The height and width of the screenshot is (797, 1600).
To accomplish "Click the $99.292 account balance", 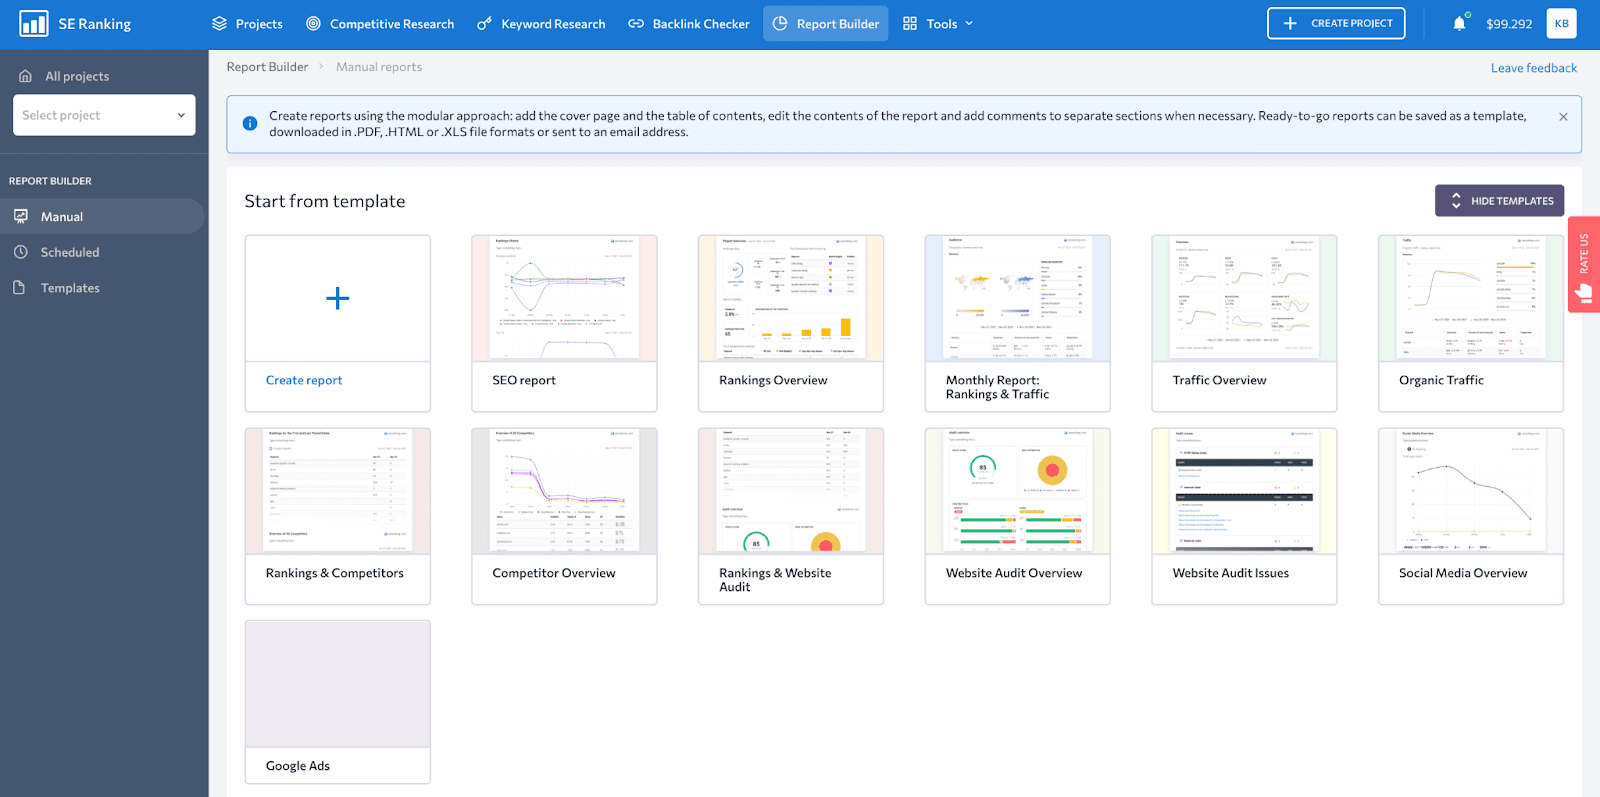I will [1509, 24].
